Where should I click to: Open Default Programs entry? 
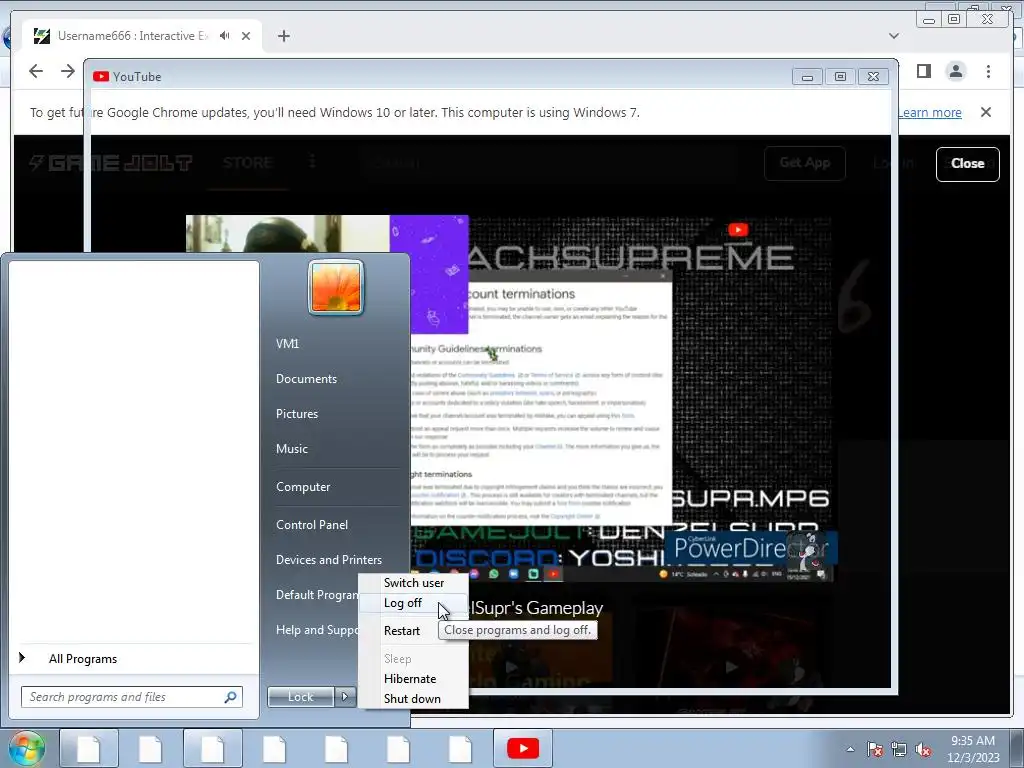(x=316, y=595)
